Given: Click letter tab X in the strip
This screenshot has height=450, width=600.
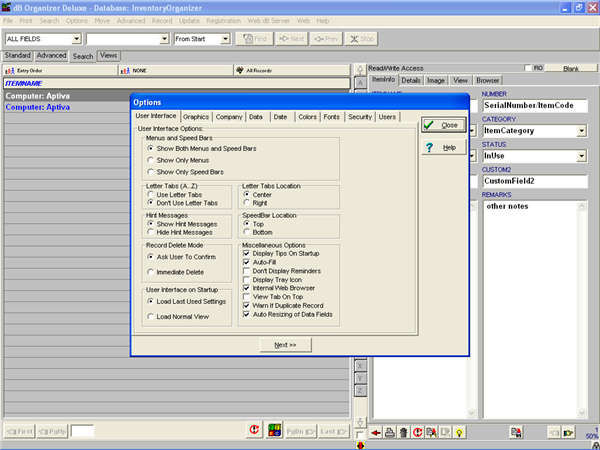Looking at the screenshot, I should pos(360,366).
